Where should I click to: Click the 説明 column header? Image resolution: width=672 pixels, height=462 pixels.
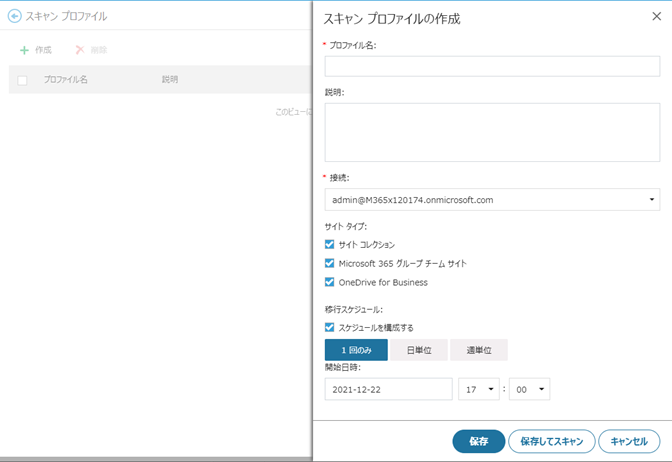tap(170, 79)
